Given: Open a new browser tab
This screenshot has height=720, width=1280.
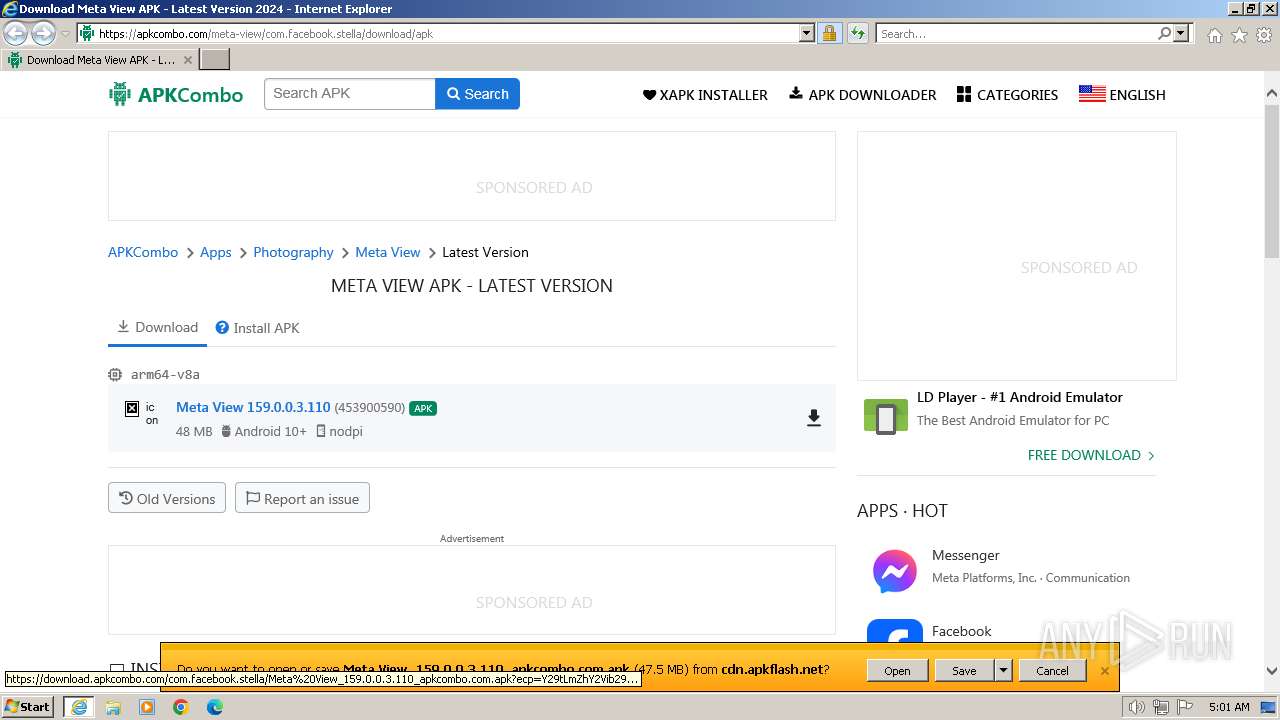Looking at the screenshot, I should (x=215, y=60).
